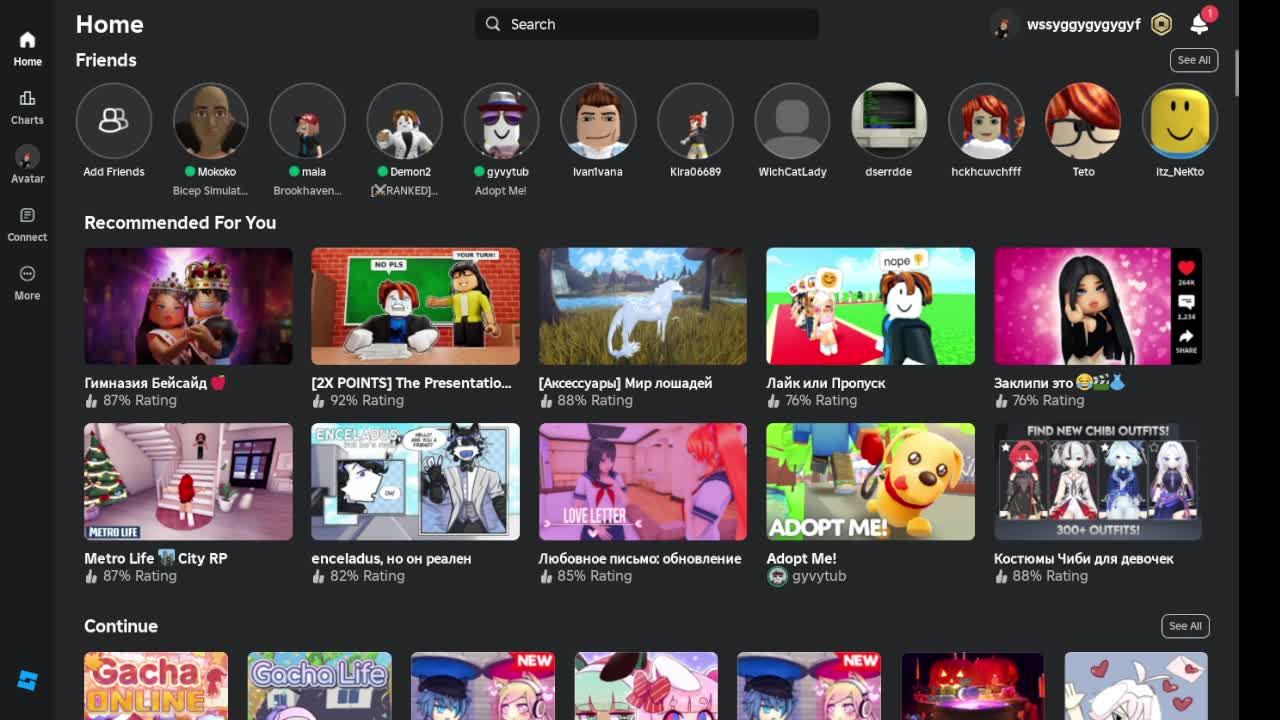Open Gacha Online in Continue row
Screen dimensions: 1280x720
click(156, 686)
